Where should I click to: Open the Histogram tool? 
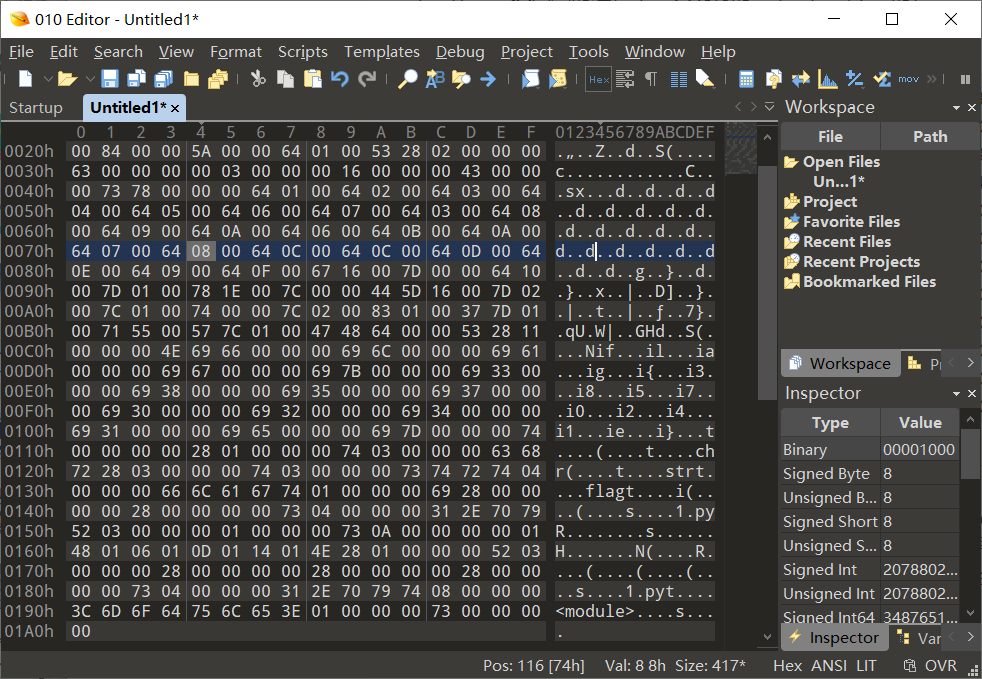(x=827, y=79)
